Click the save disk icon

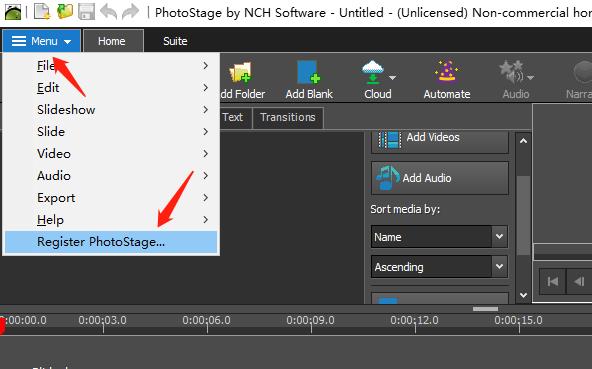[86, 11]
